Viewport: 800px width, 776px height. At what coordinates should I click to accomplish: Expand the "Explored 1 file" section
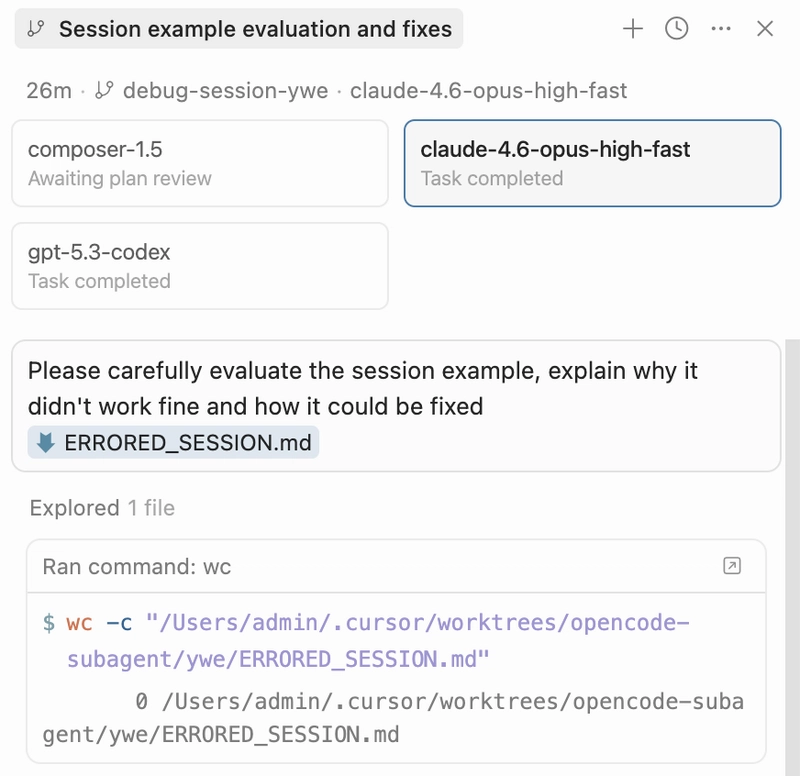tap(102, 508)
